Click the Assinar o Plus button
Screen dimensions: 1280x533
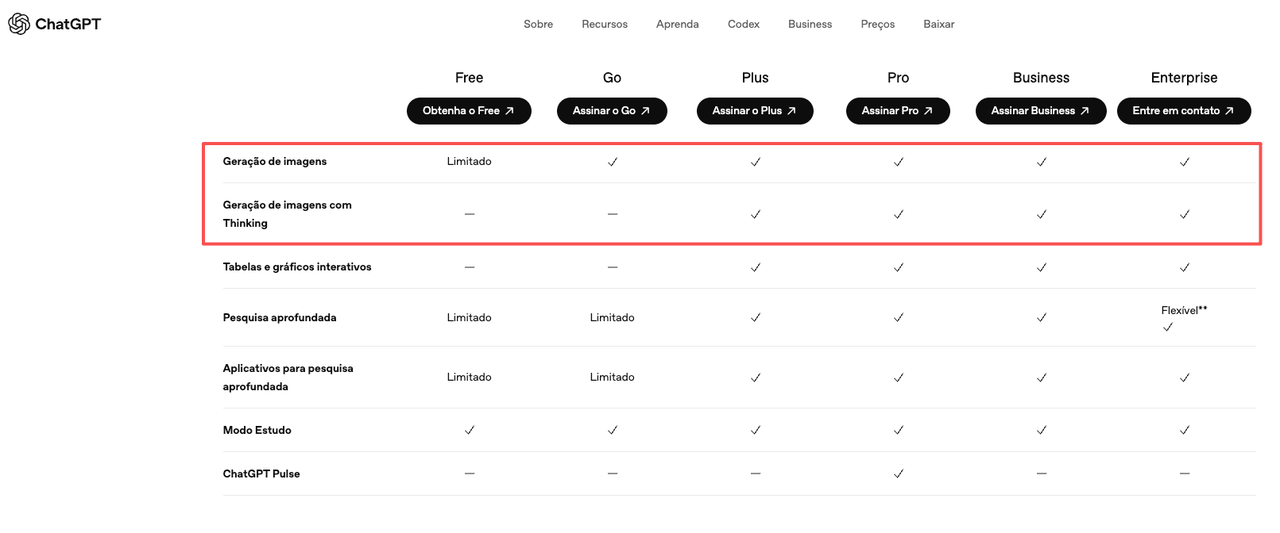point(755,111)
